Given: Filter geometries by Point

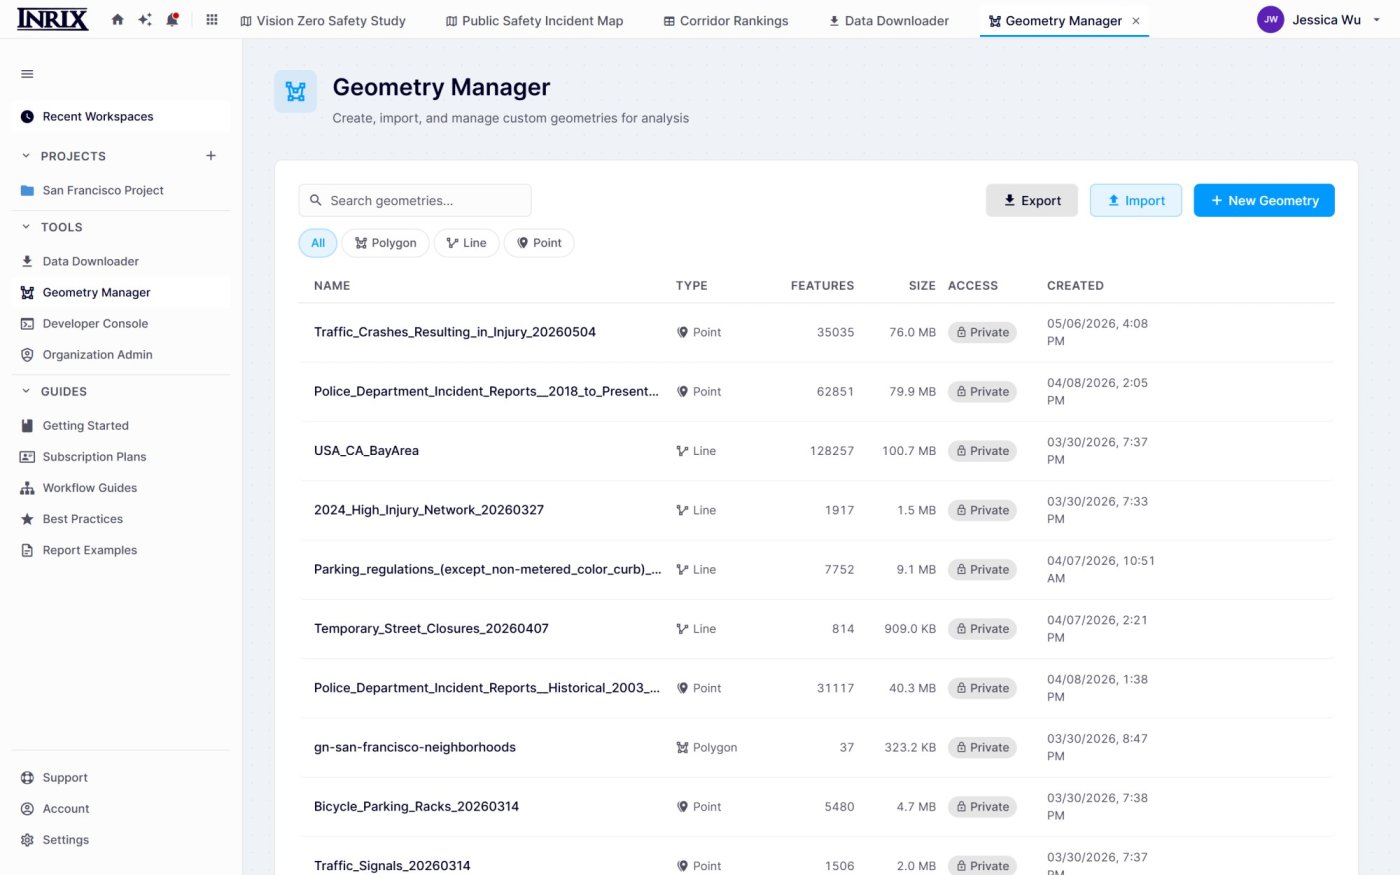Looking at the screenshot, I should pos(539,243).
